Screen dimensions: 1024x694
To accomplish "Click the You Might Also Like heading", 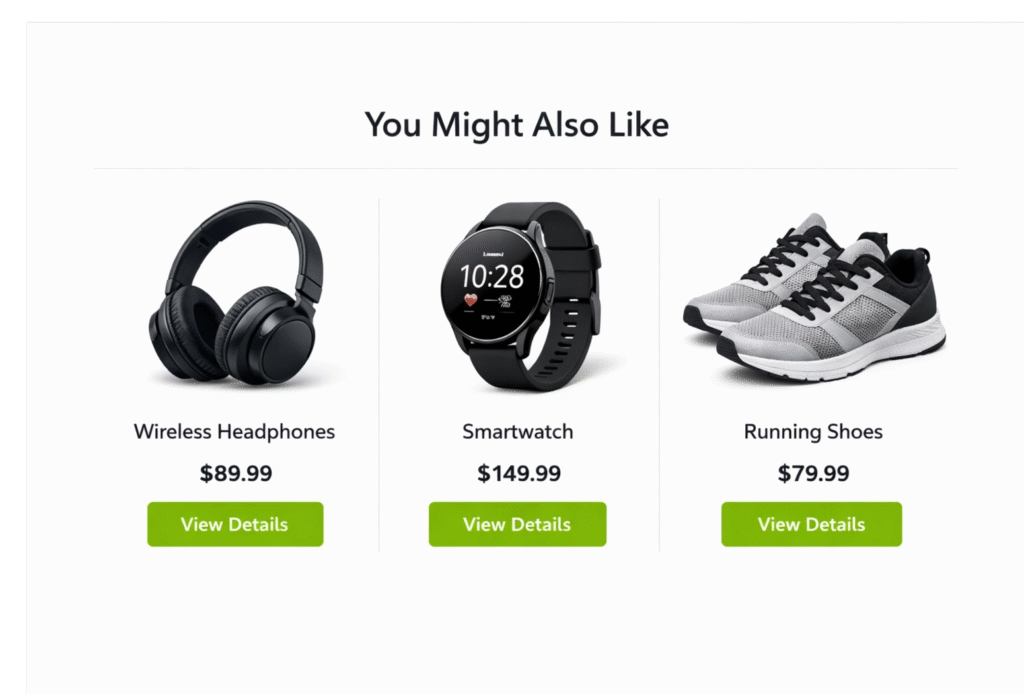I will [x=517, y=124].
